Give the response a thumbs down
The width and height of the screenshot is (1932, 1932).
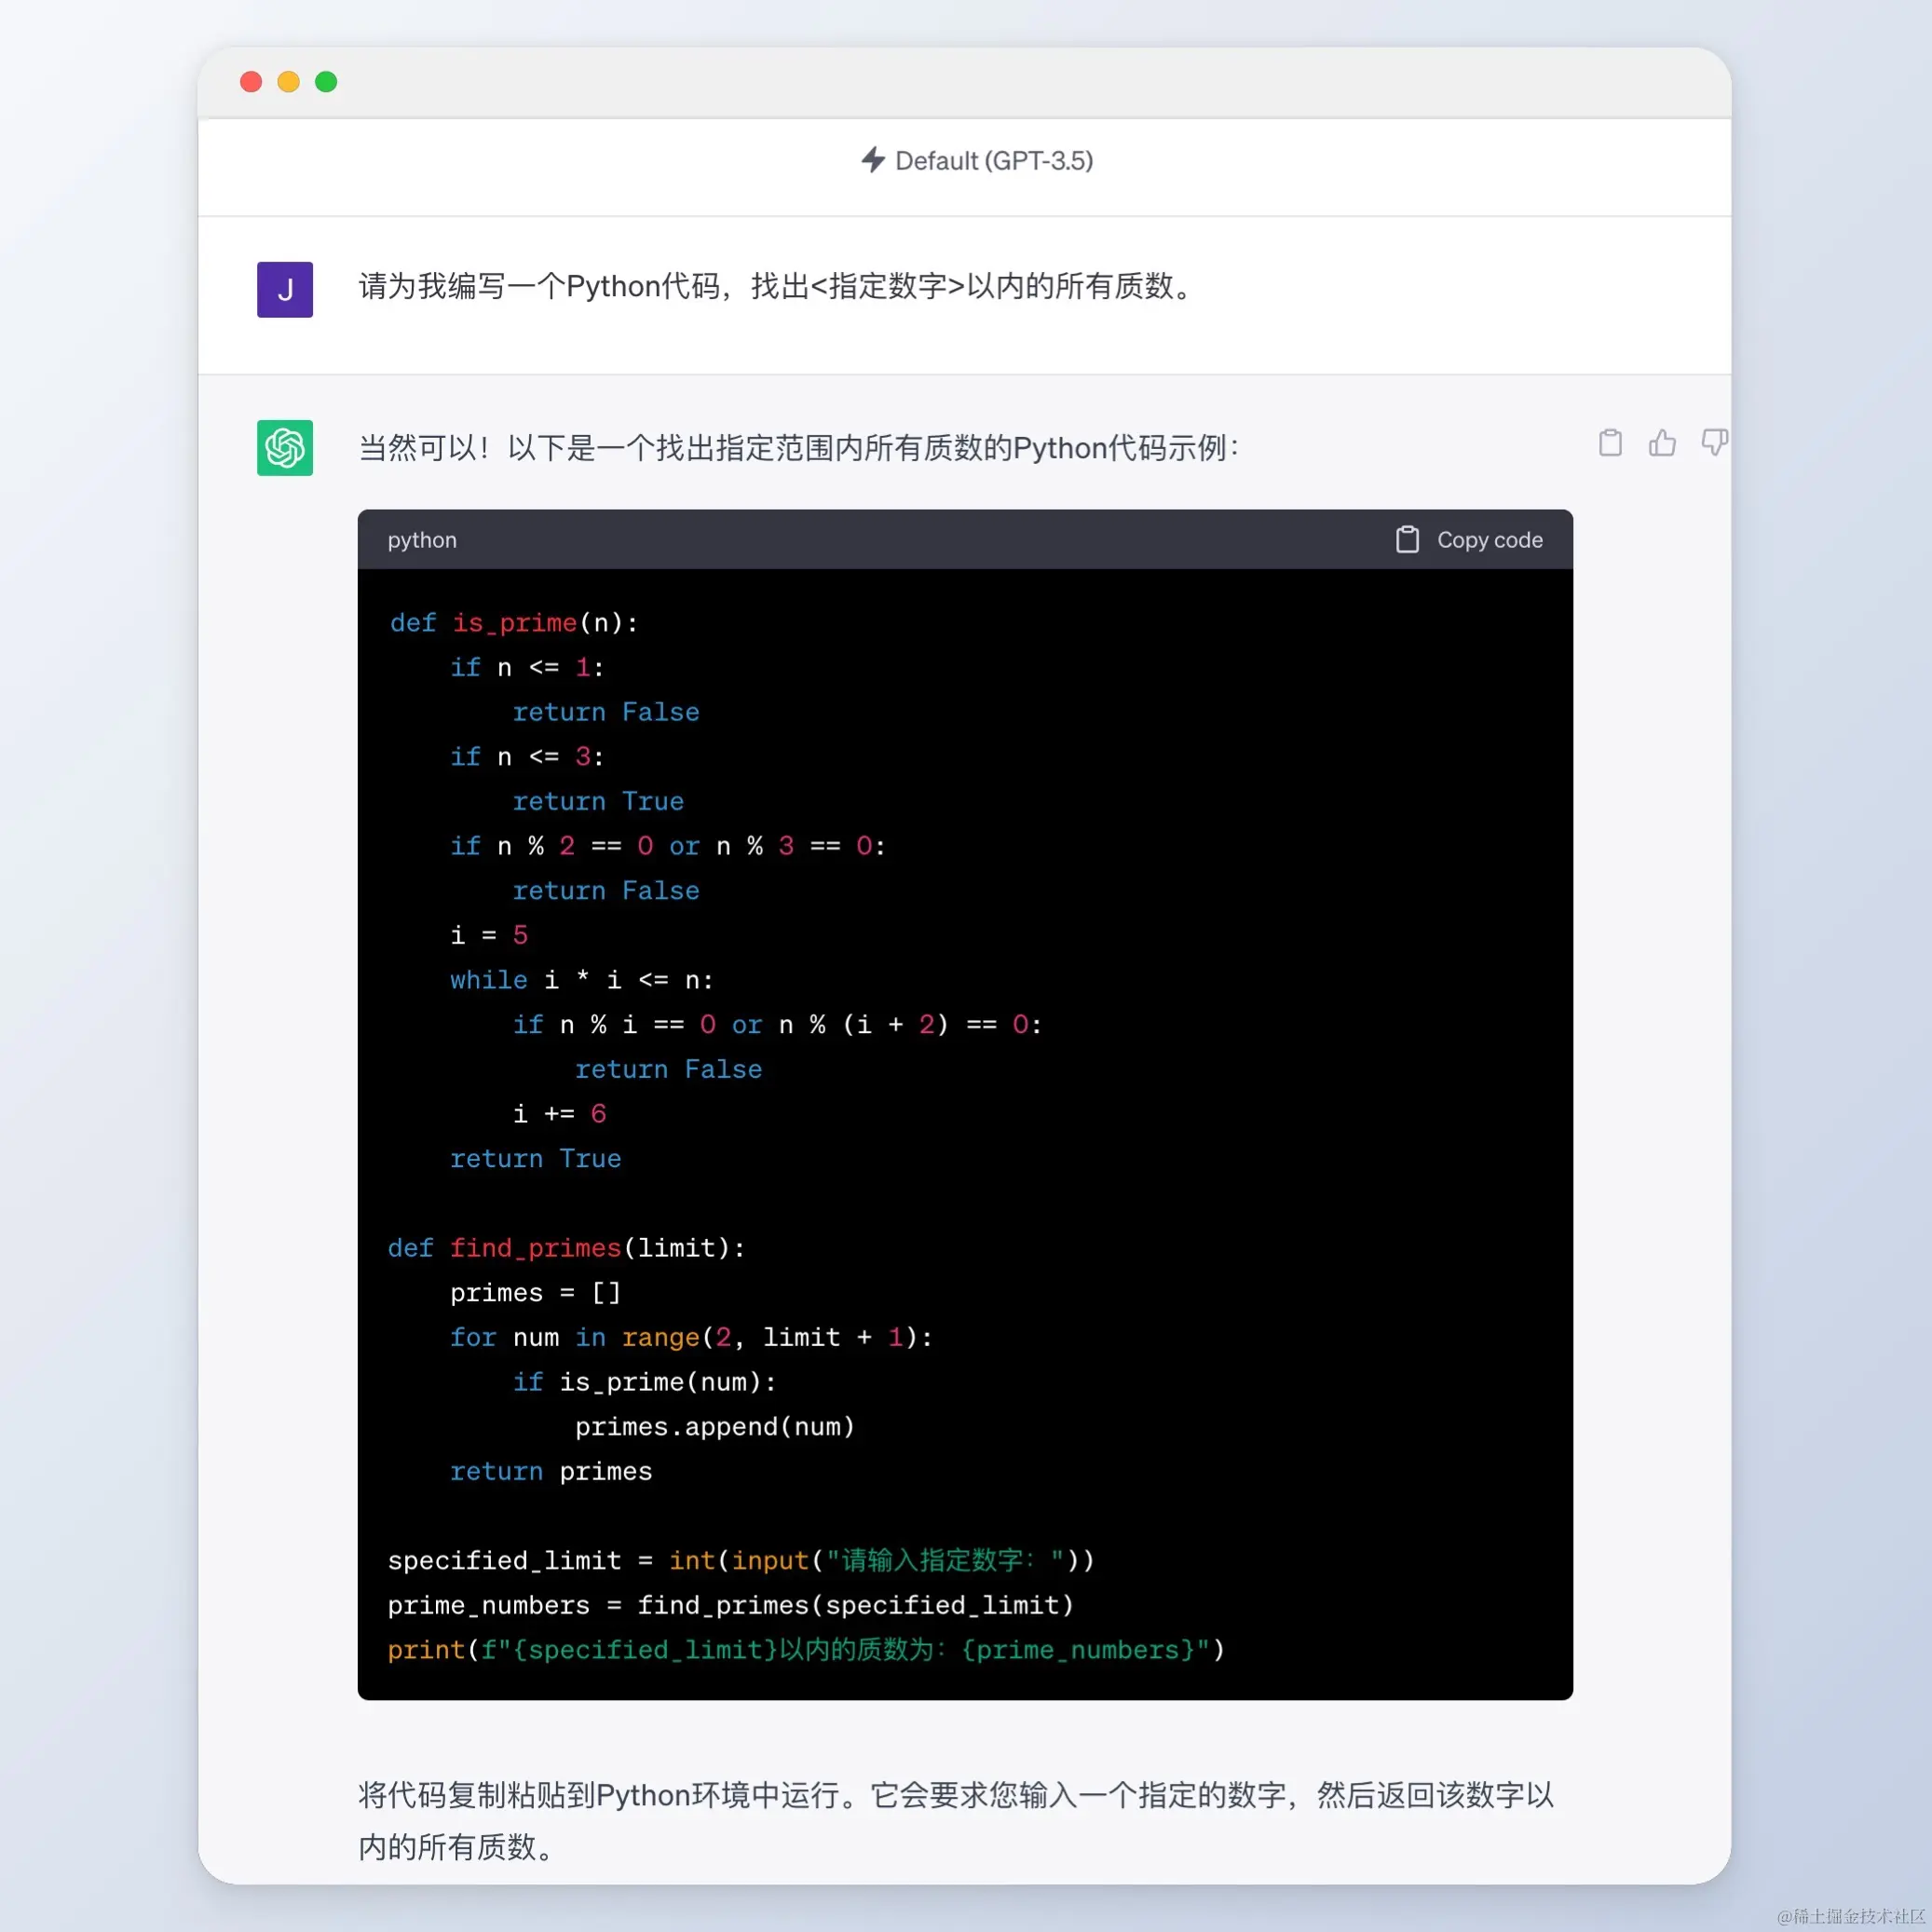[x=1714, y=443]
